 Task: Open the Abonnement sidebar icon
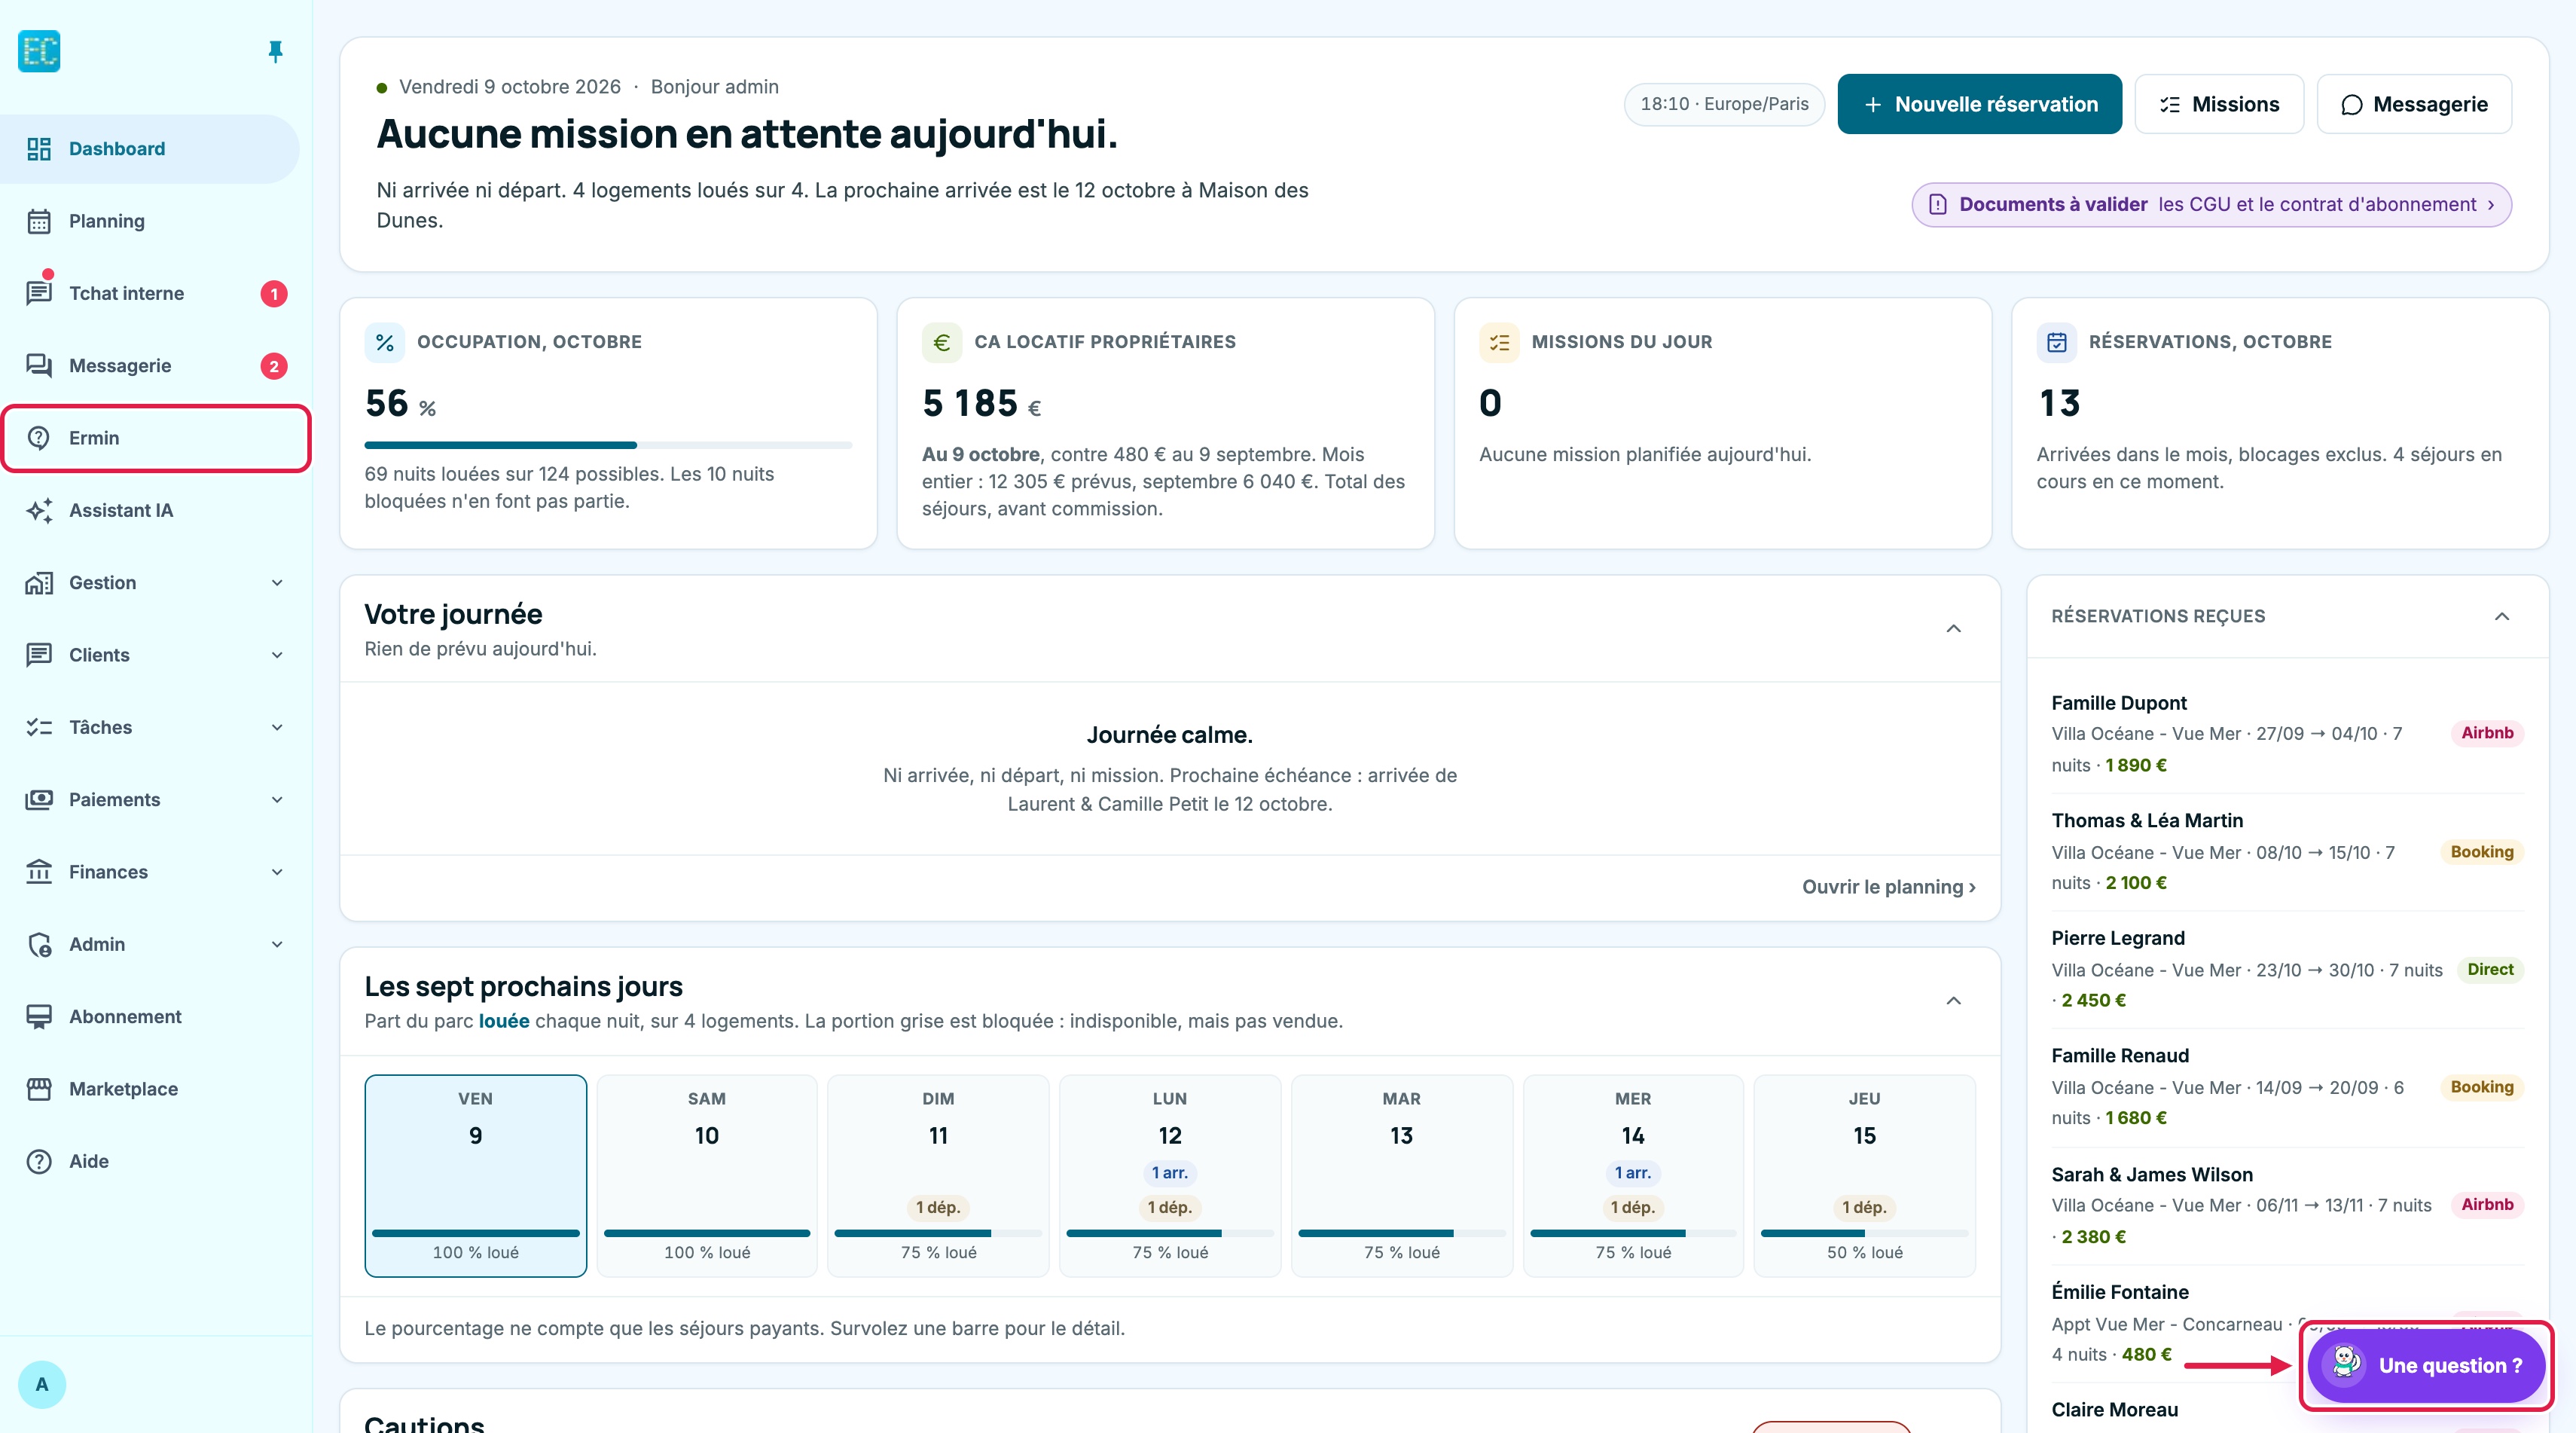point(39,1017)
